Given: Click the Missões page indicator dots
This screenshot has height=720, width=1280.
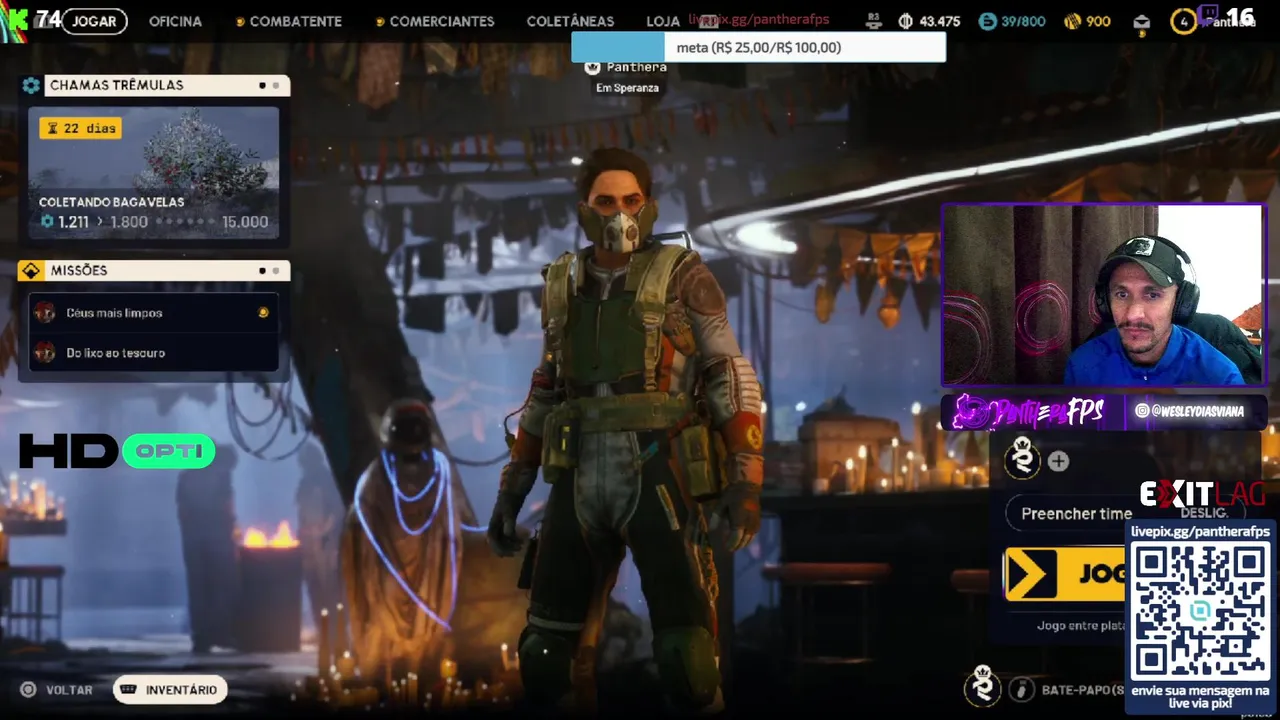Looking at the screenshot, I should [x=269, y=271].
